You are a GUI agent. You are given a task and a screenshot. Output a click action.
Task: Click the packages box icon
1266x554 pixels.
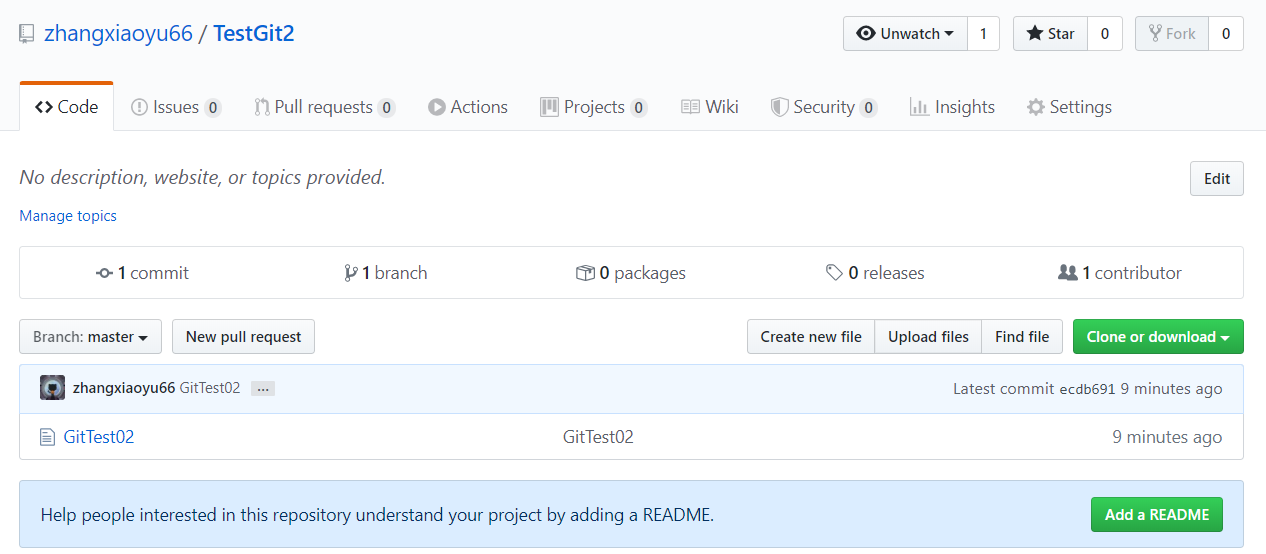coord(585,273)
